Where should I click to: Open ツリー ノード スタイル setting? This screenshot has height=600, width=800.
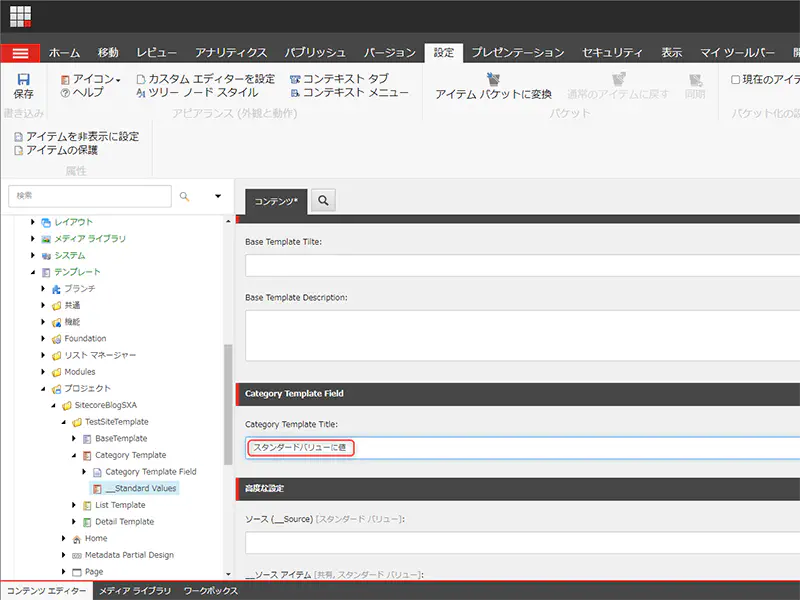(x=197, y=92)
